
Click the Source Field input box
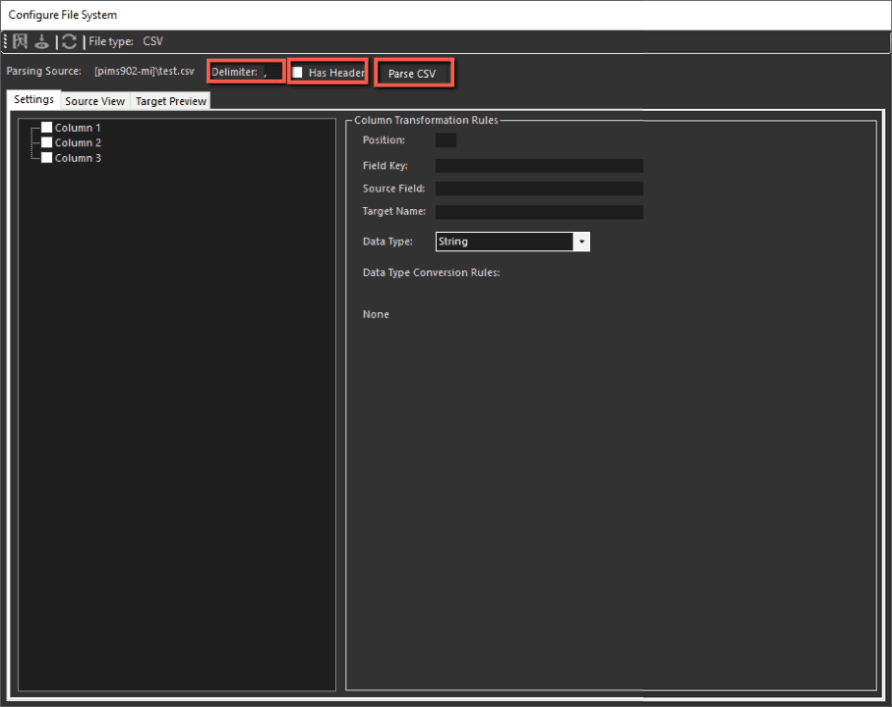tap(539, 188)
